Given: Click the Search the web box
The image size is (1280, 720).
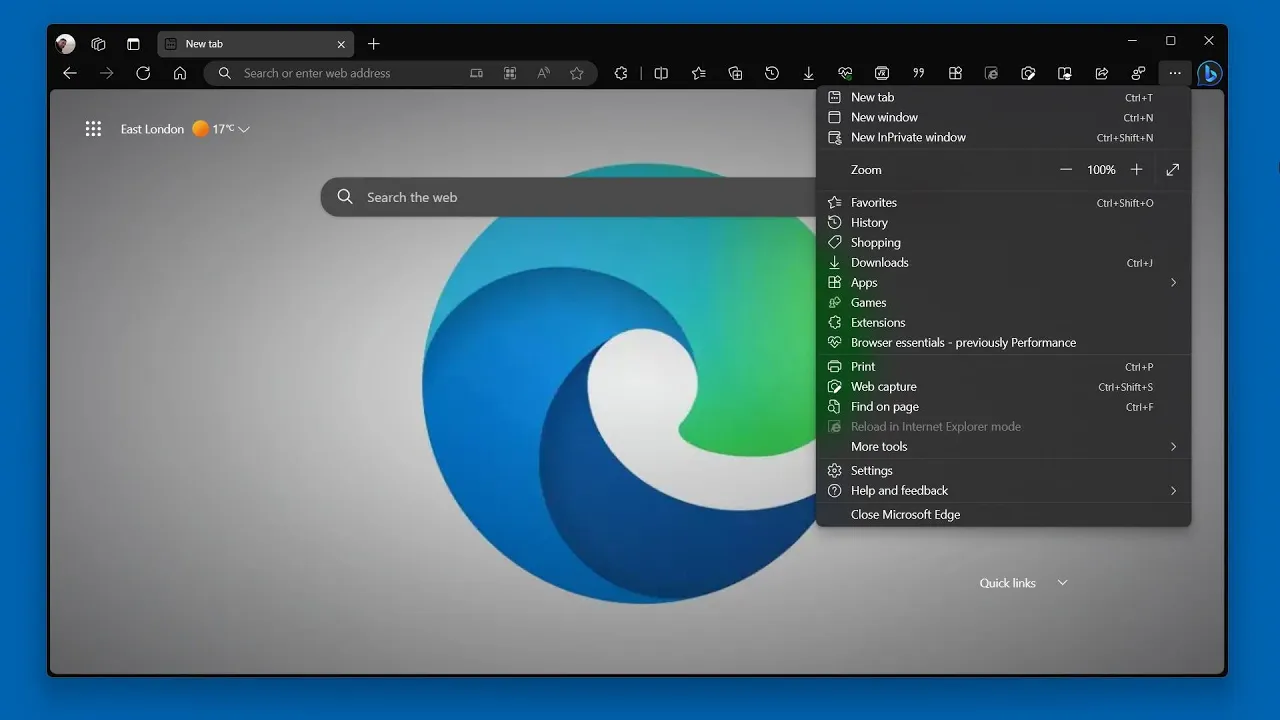Looking at the screenshot, I should tap(570, 197).
